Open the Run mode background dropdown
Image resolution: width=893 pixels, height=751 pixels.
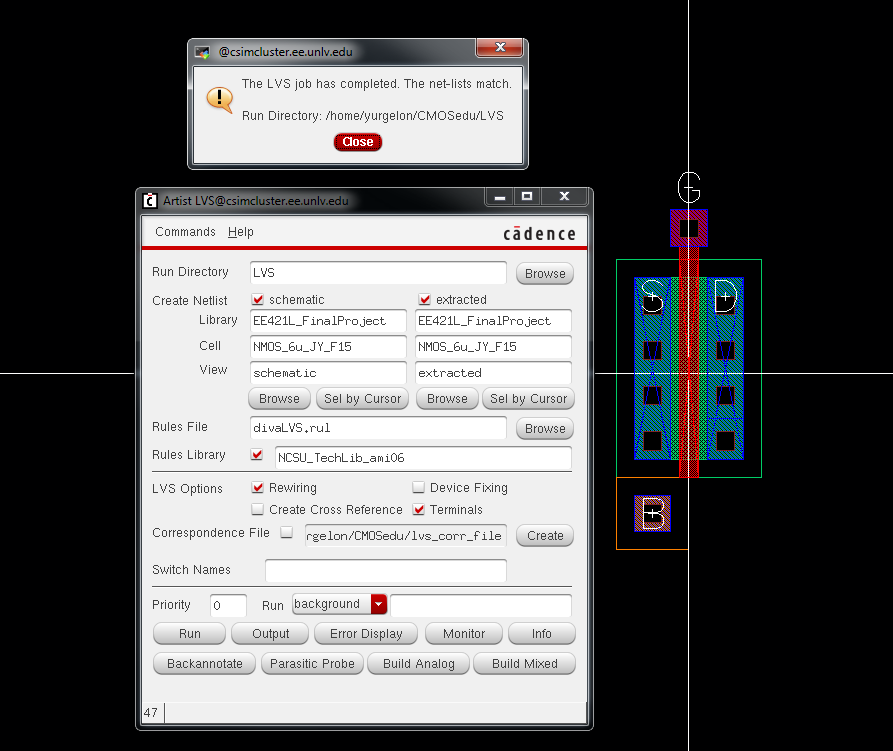click(x=379, y=604)
